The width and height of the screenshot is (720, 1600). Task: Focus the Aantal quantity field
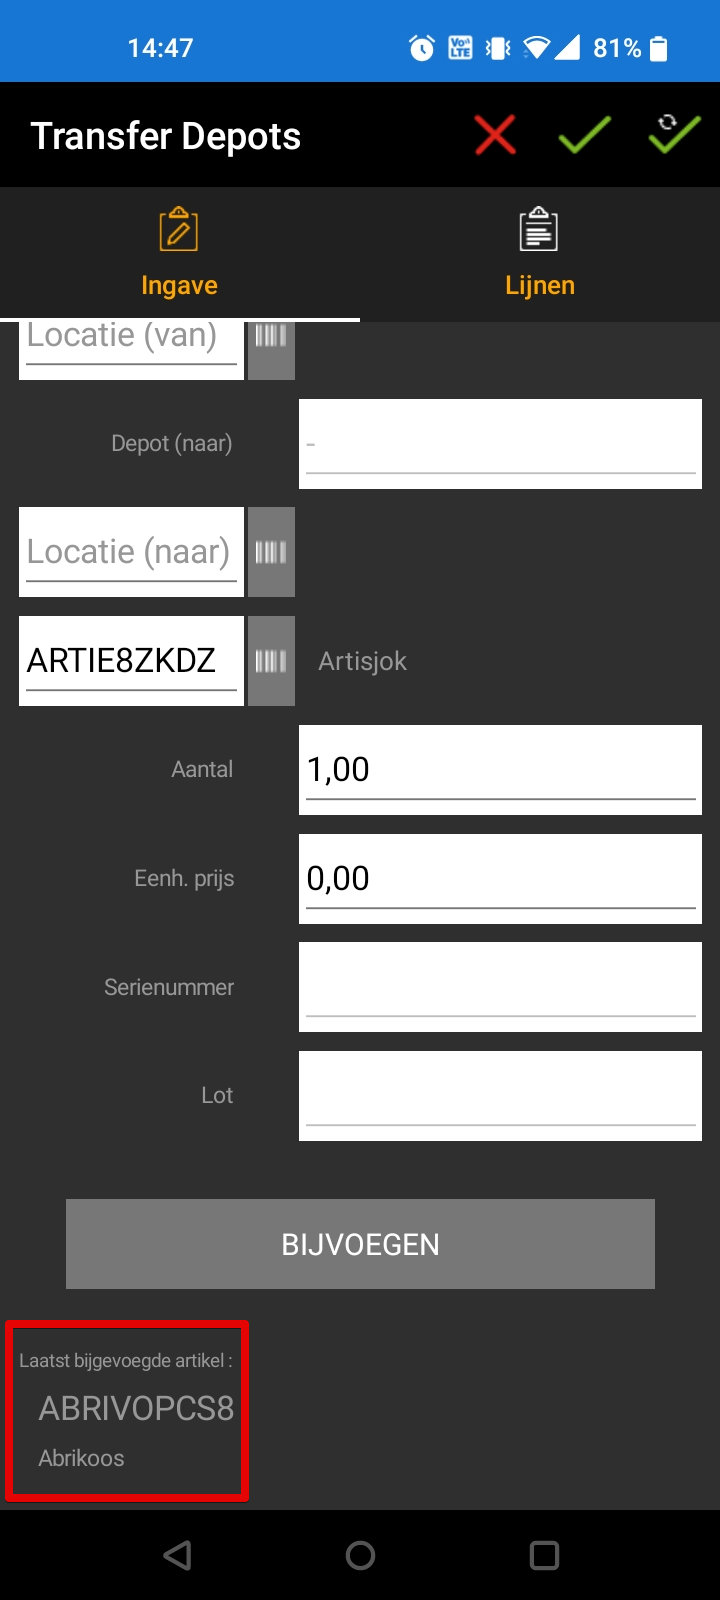(500, 770)
